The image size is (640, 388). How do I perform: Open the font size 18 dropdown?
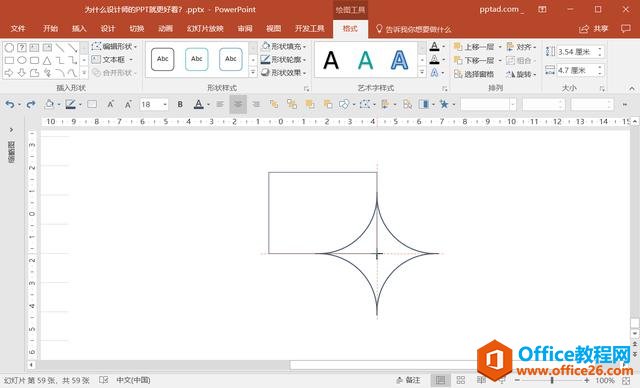pos(165,104)
